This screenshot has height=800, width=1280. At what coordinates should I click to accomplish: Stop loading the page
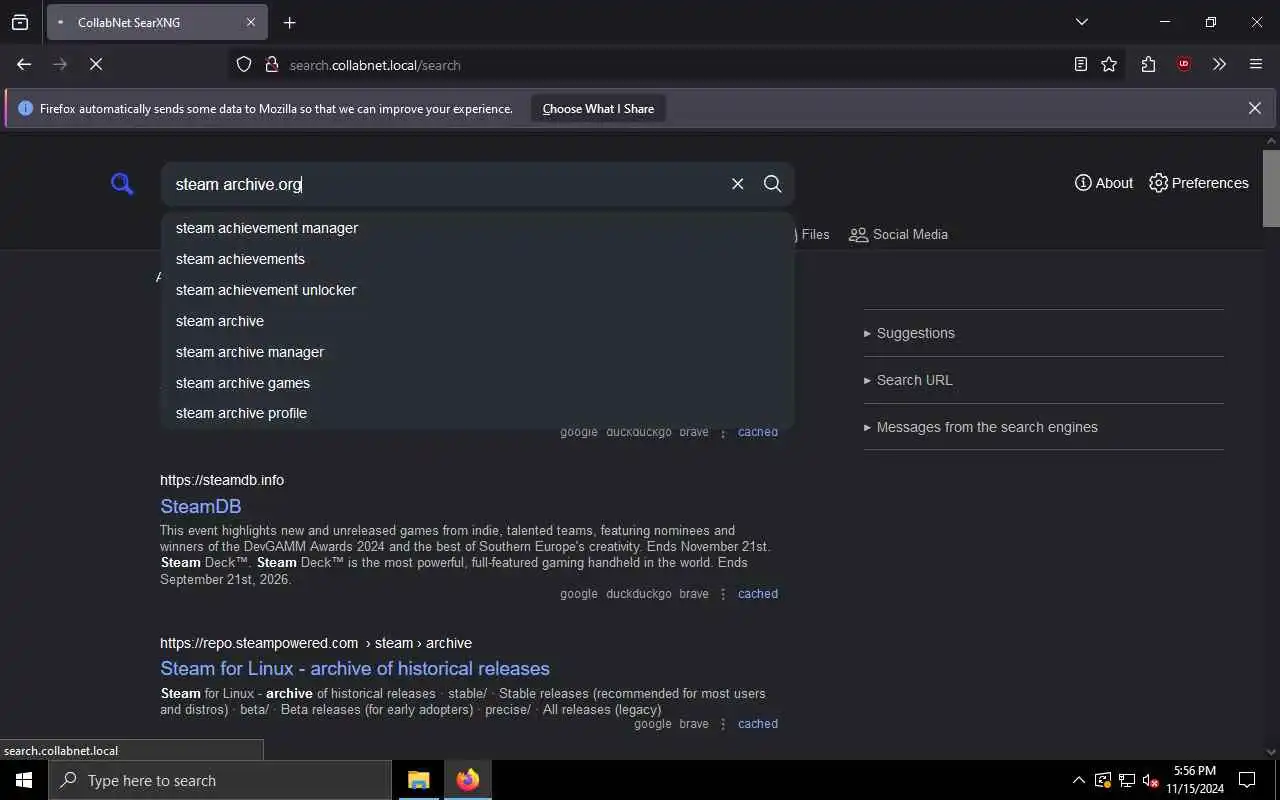point(96,64)
